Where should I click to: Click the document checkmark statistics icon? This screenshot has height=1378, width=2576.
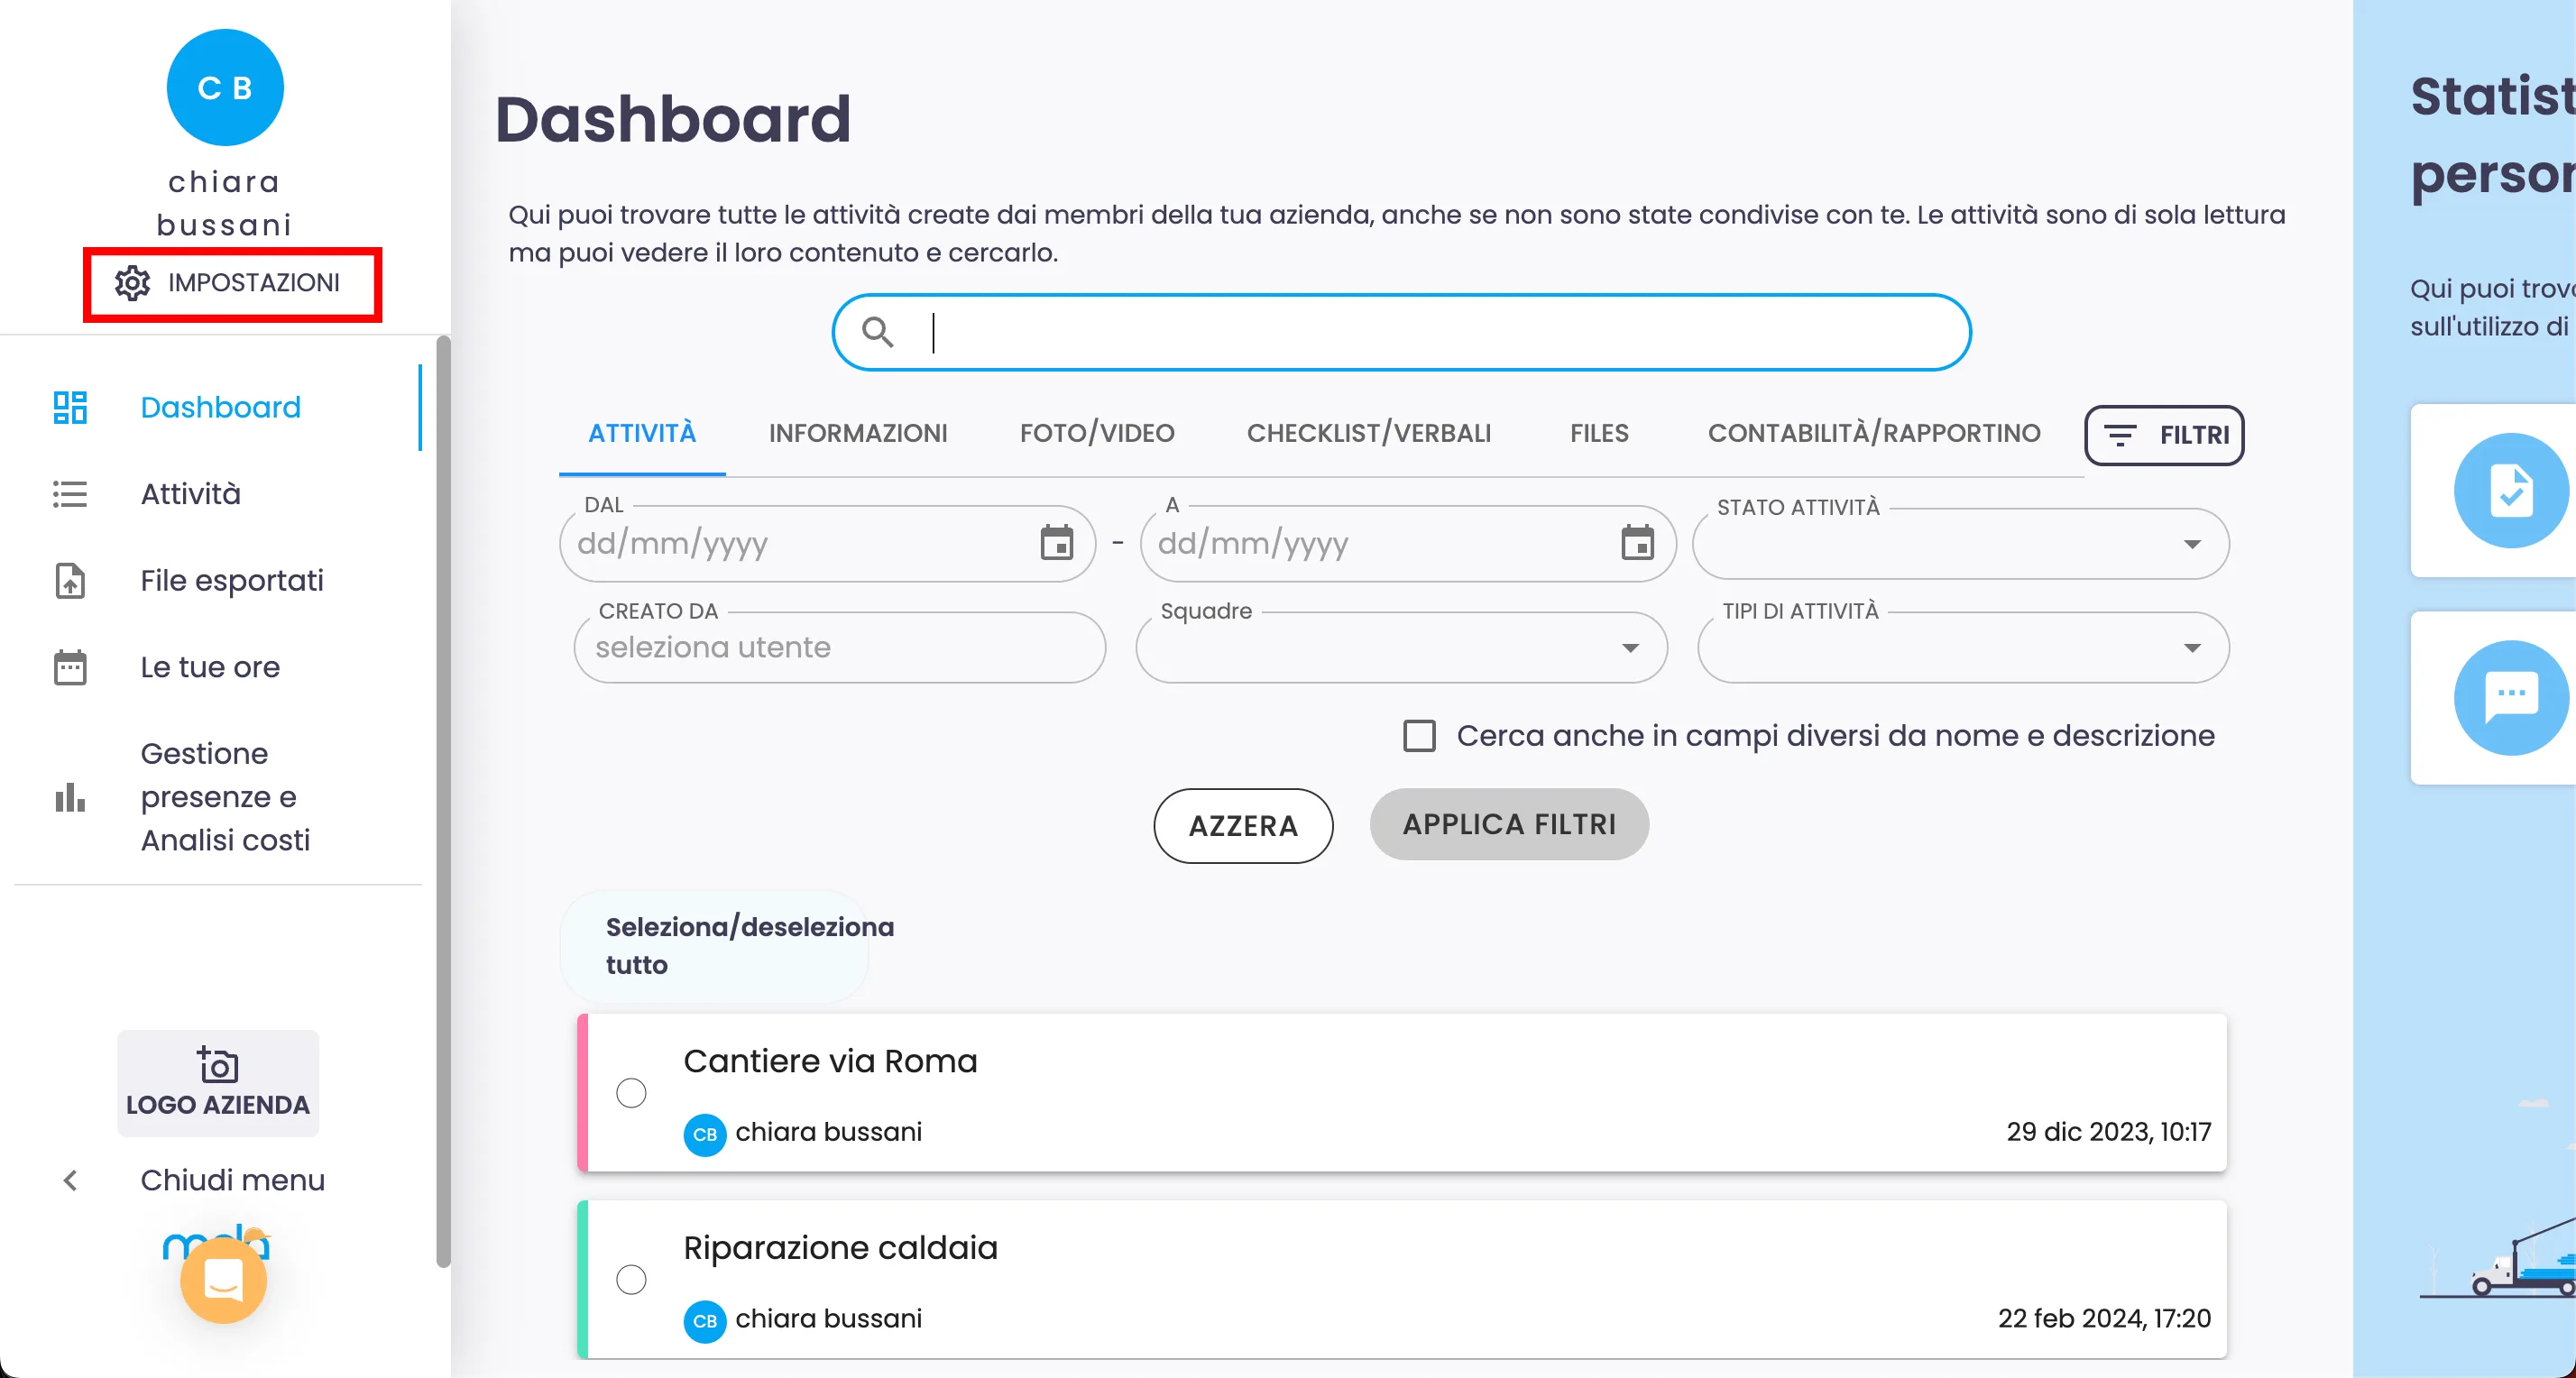coord(2510,490)
